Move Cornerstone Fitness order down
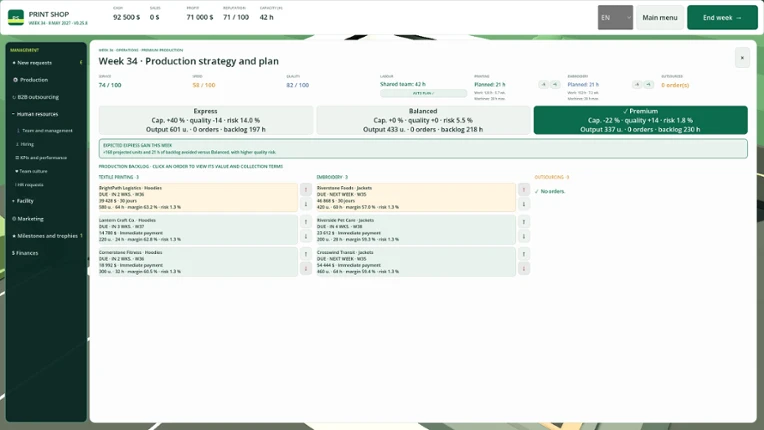 [306, 268]
